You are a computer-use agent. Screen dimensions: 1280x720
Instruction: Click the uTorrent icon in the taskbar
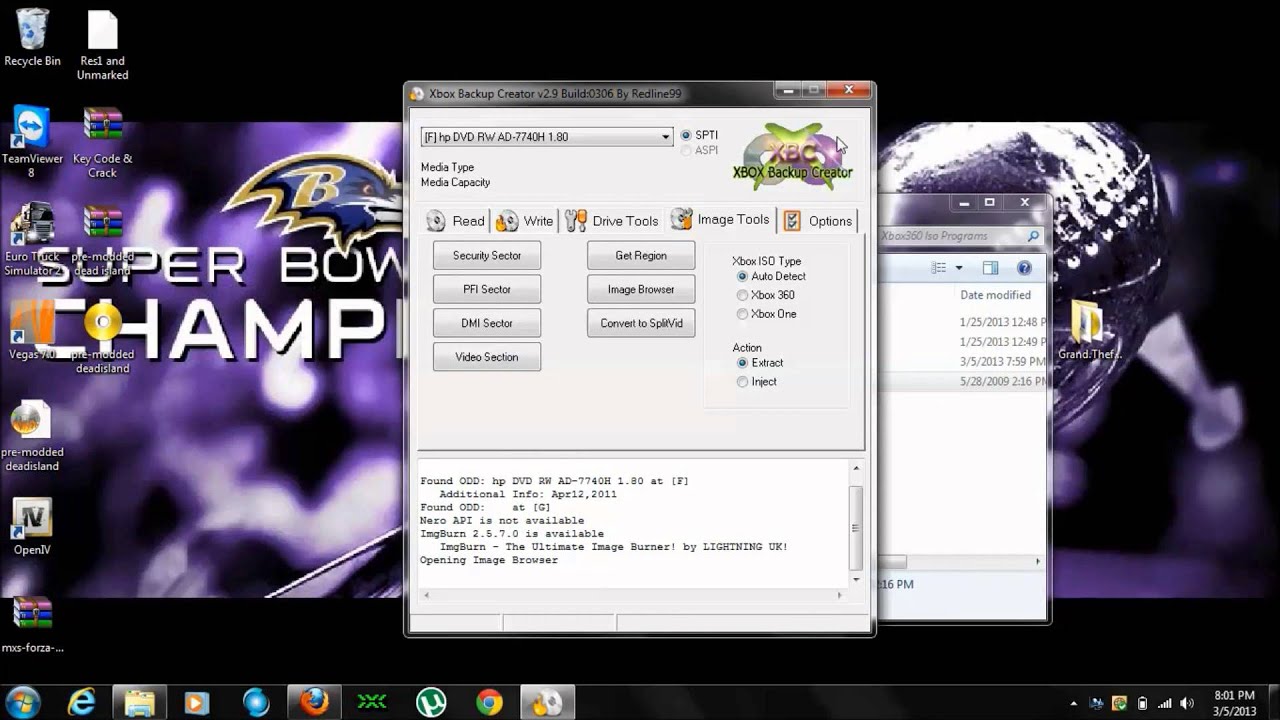431,702
